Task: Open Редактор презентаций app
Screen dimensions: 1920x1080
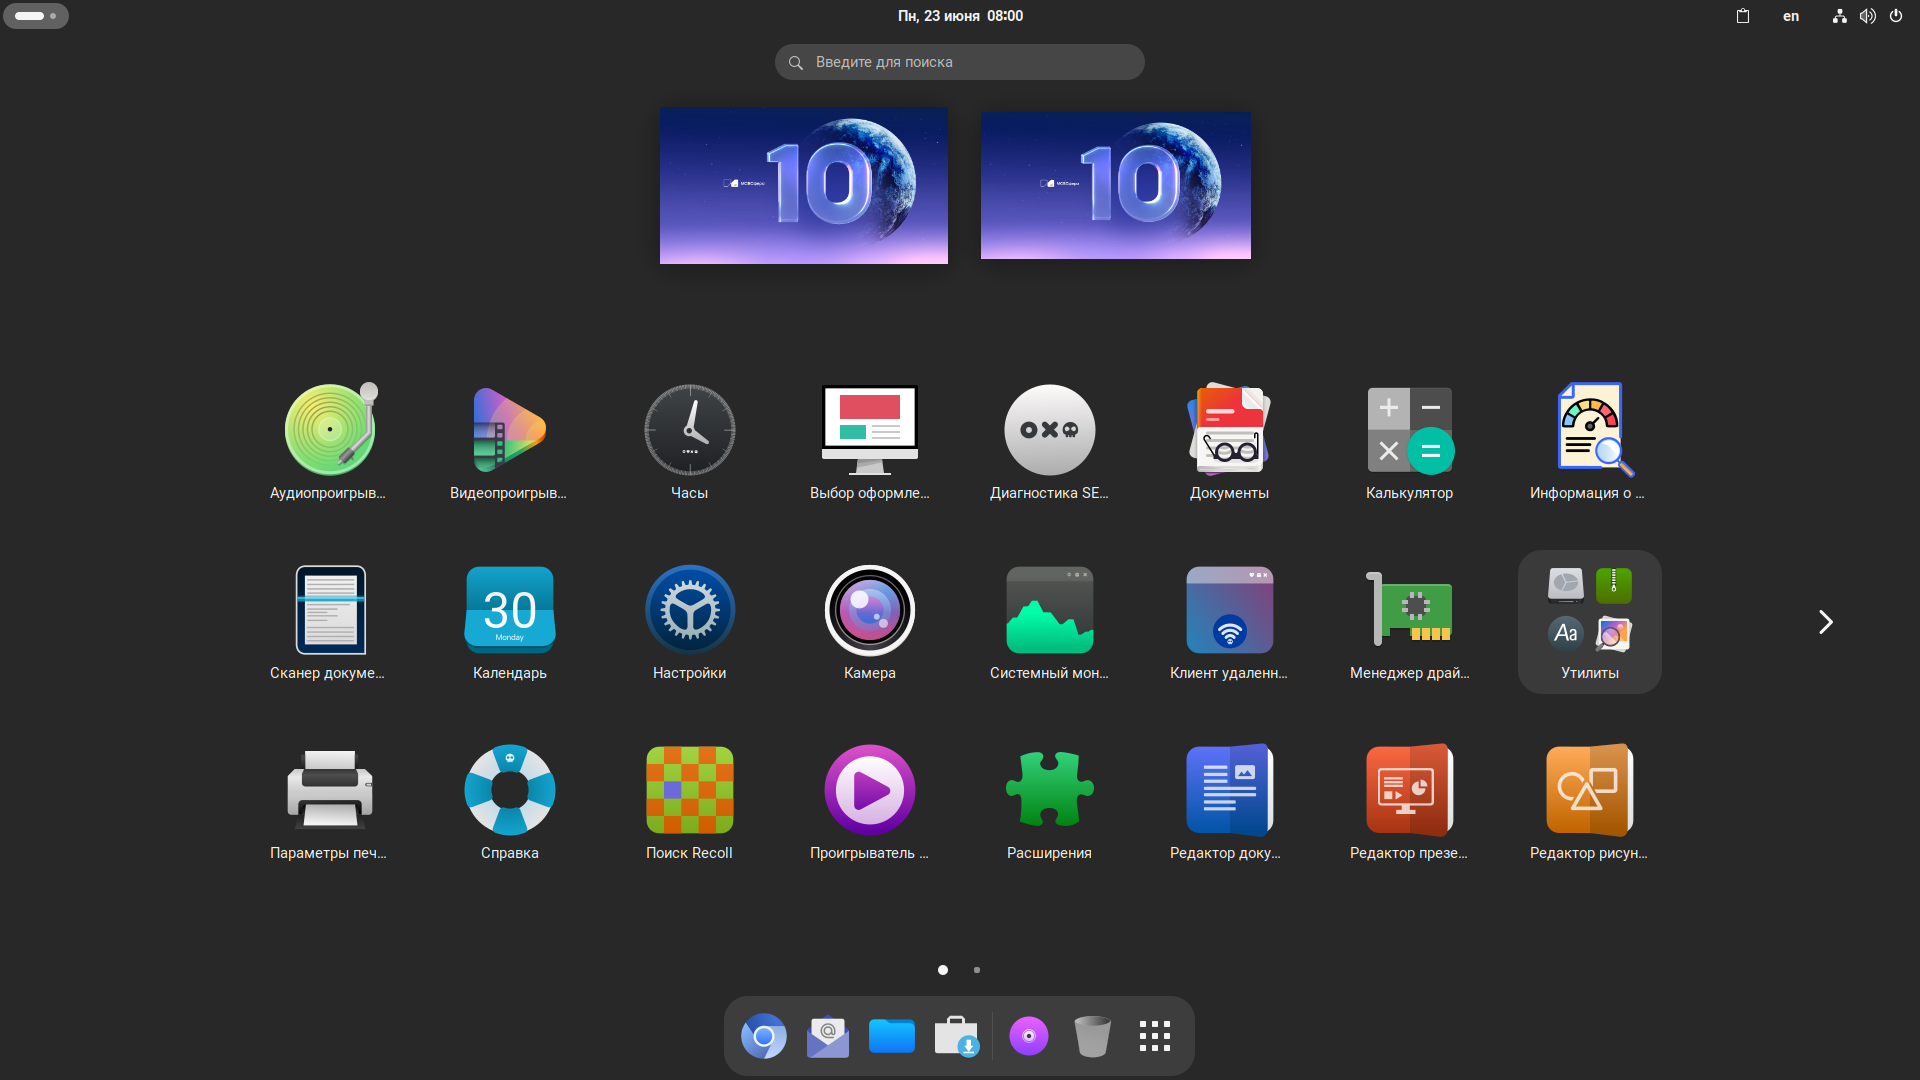Action: [x=1409, y=791]
